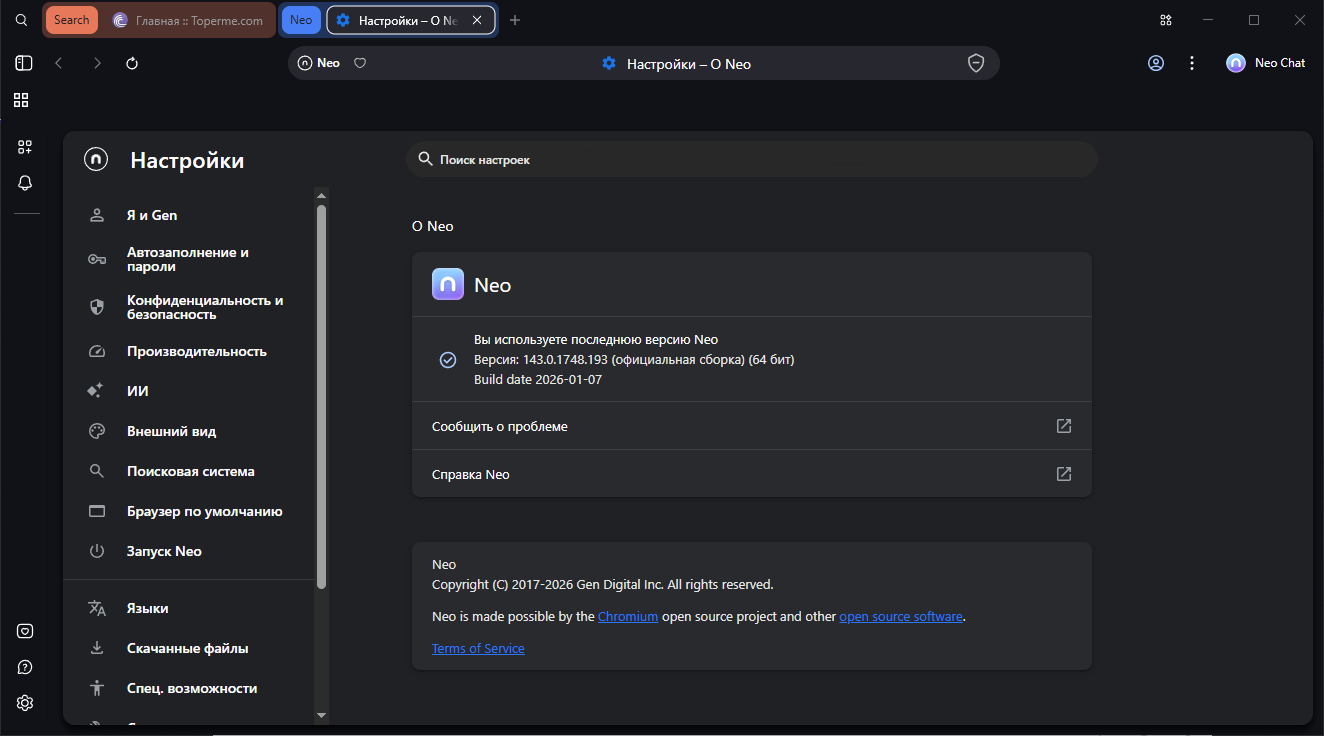
Task: Open the Performance settings section
Action: pos(196,351)
